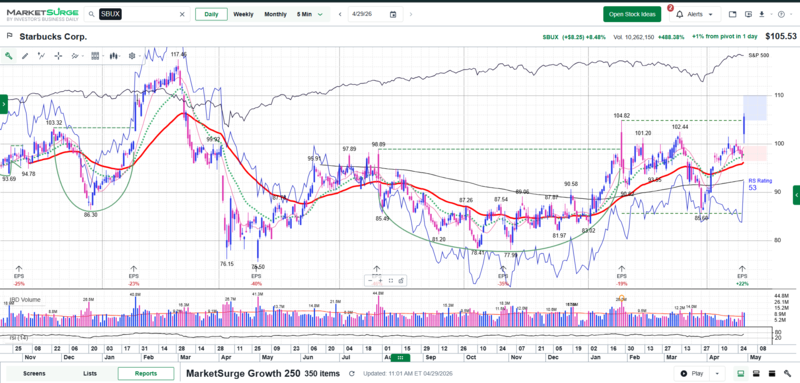
Task: Select the full panel layout icon
Action: [x=772, y=373]
